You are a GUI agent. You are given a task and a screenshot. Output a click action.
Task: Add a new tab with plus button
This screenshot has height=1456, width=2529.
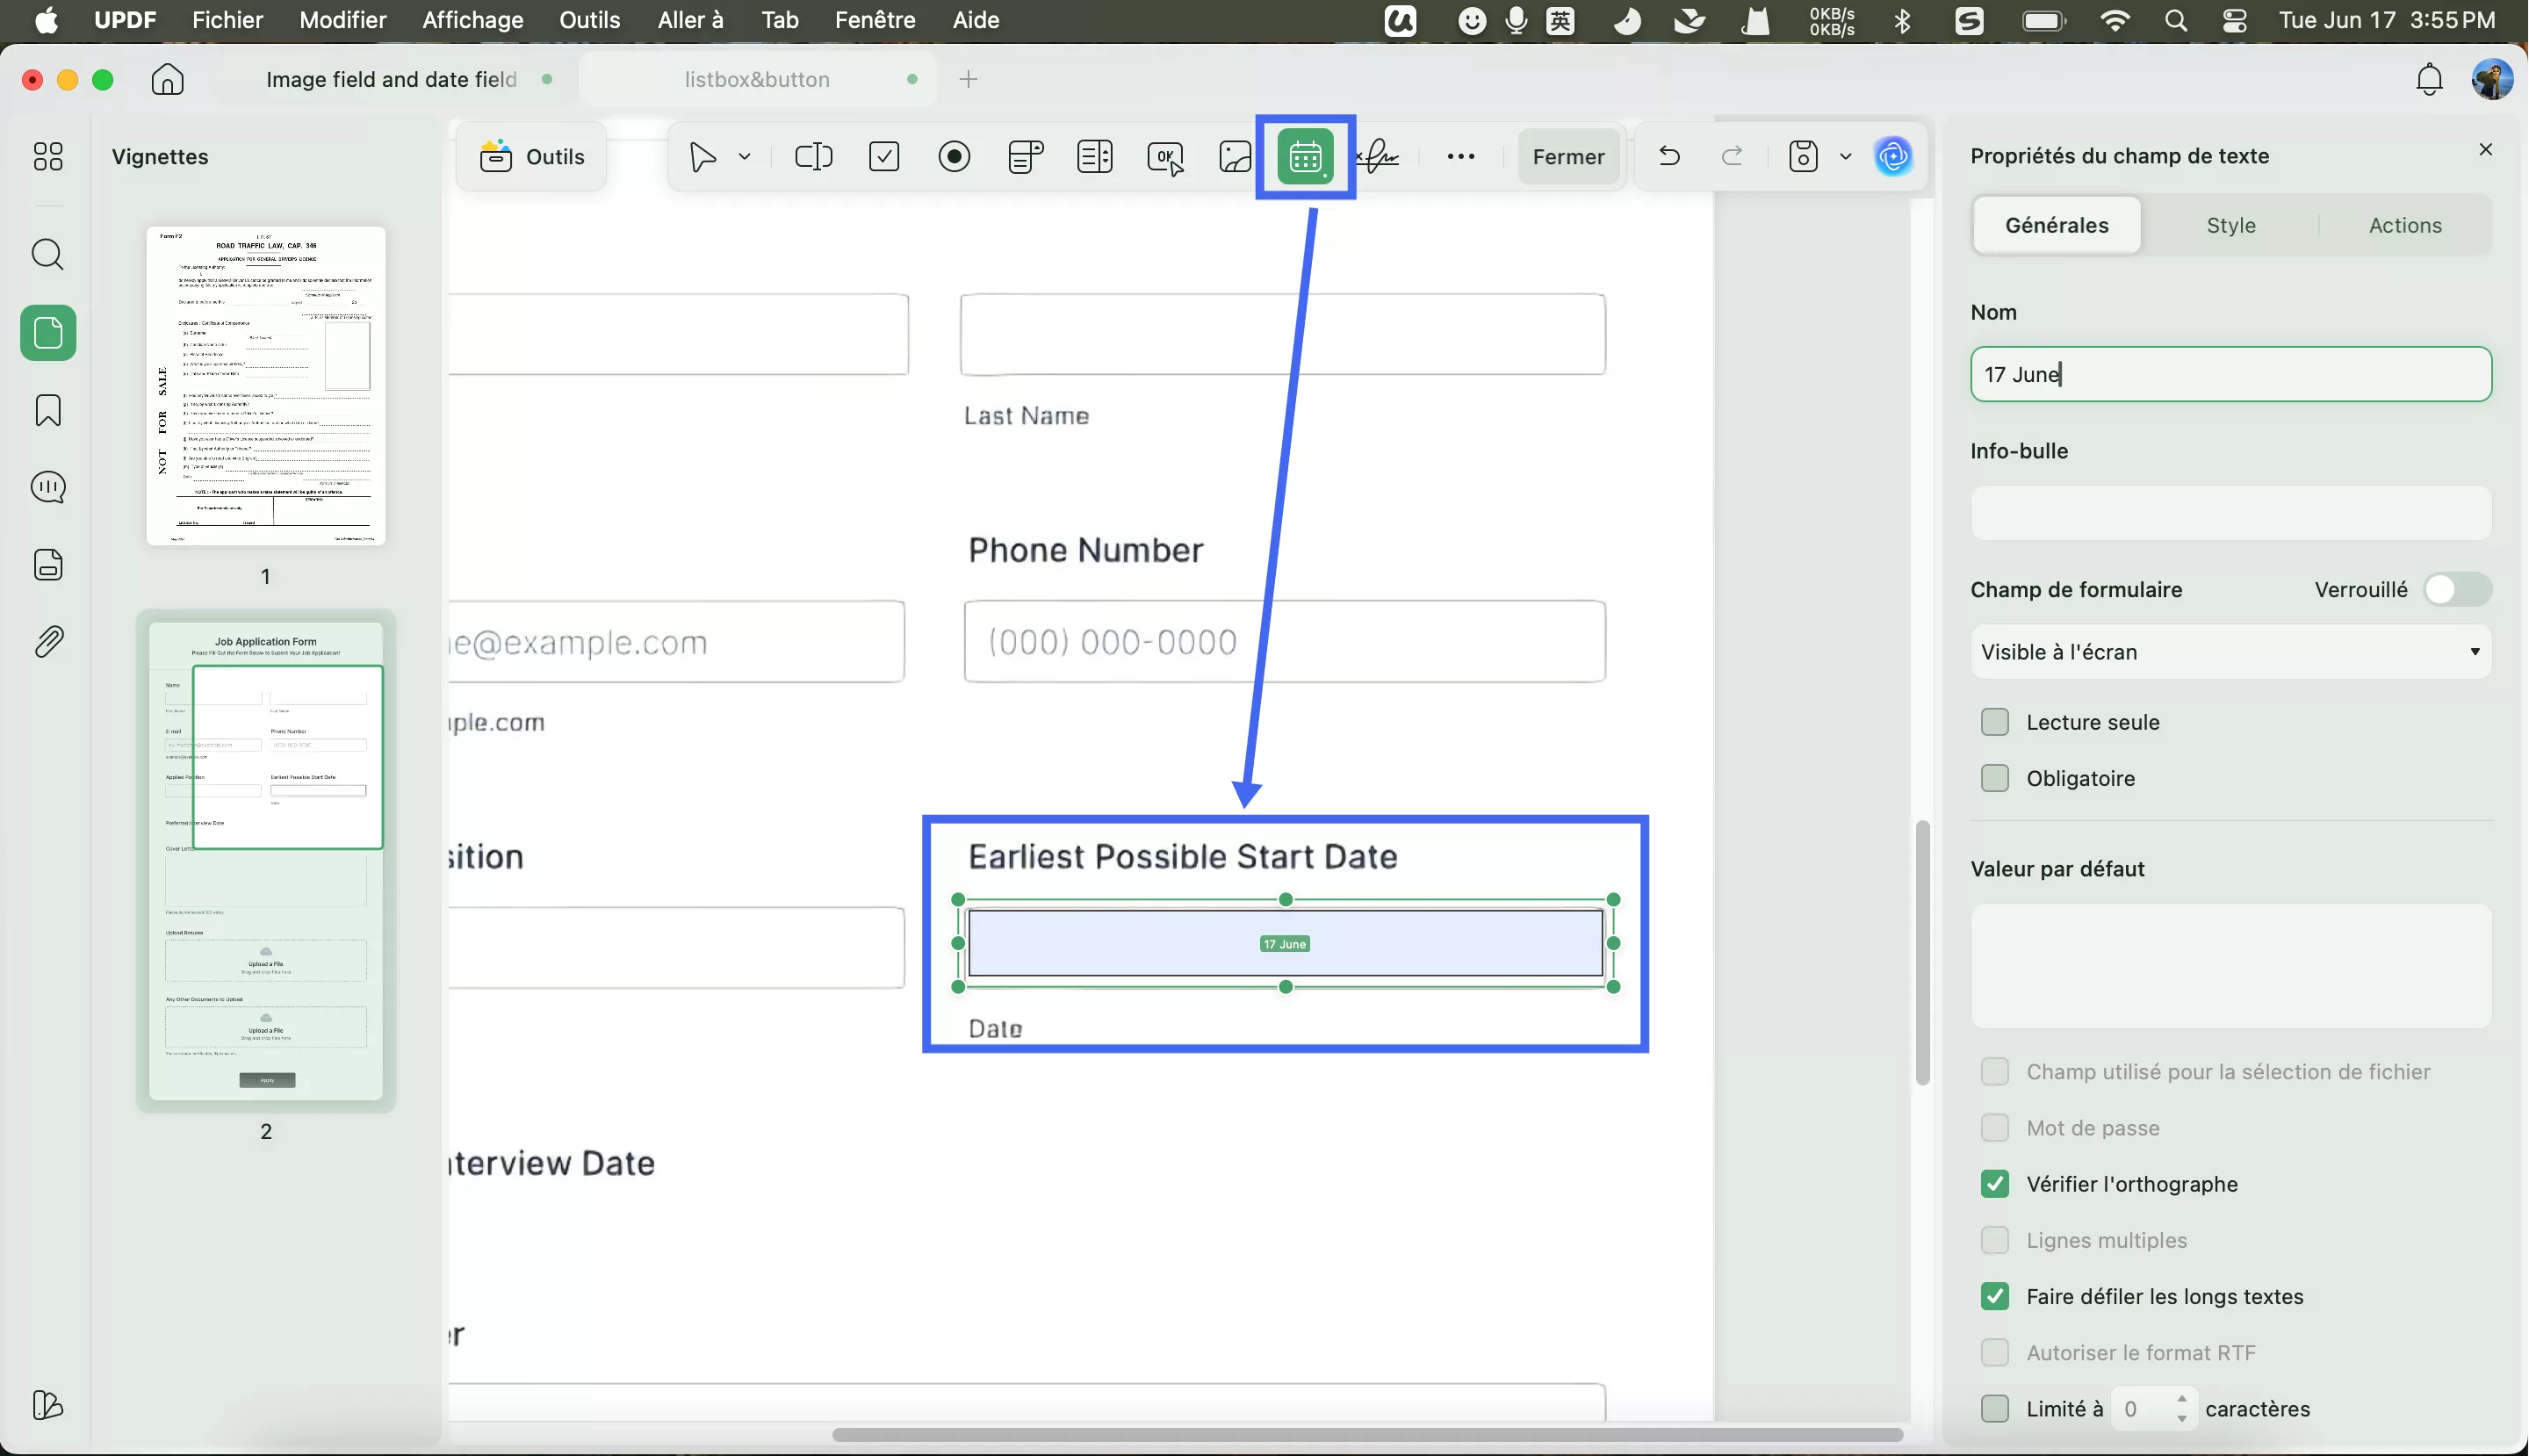point(968,79)
